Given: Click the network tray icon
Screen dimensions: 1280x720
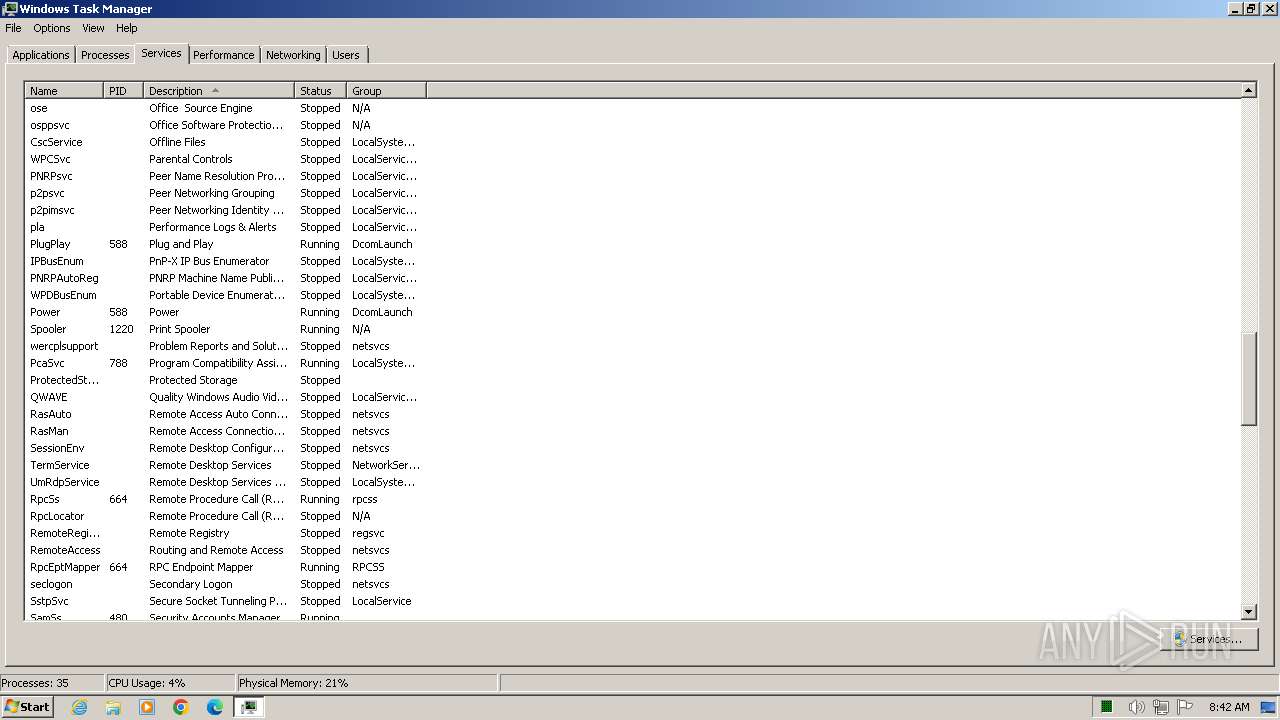Looking at the screenshot, I should click(x=1160, y=707).
